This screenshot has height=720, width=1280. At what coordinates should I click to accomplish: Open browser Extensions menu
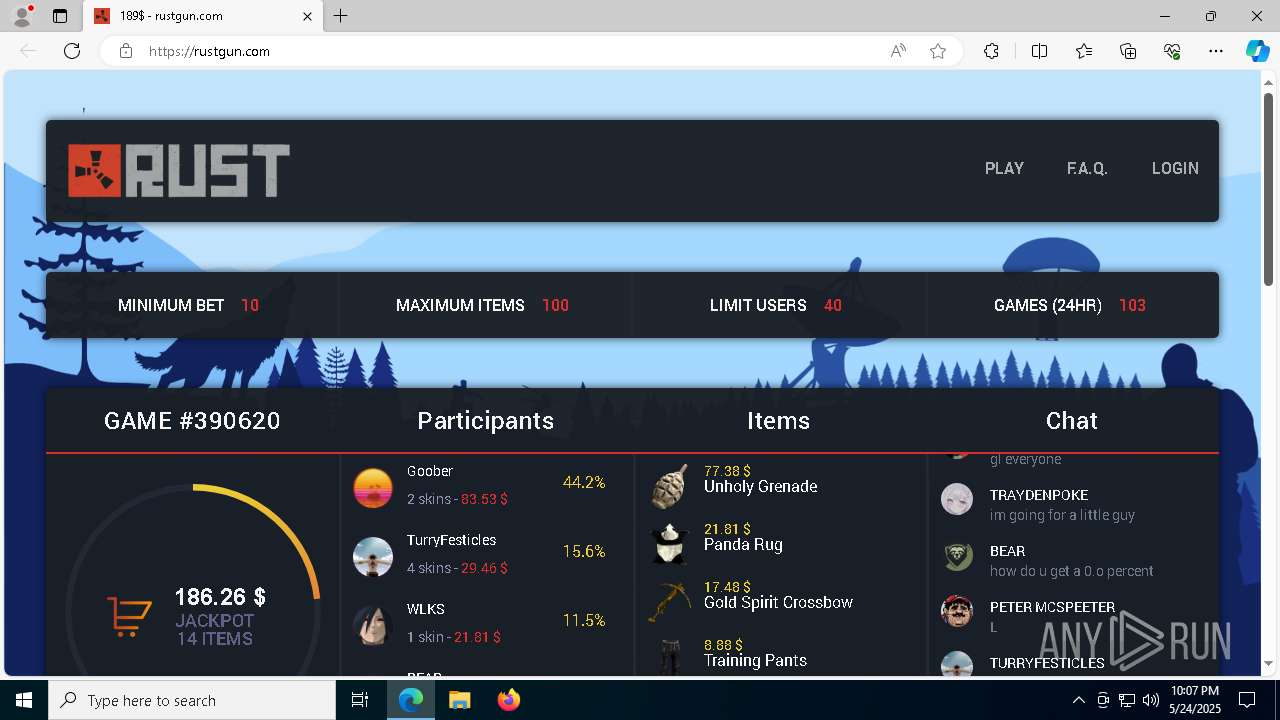pyautogui.click(x=991, y=51)
